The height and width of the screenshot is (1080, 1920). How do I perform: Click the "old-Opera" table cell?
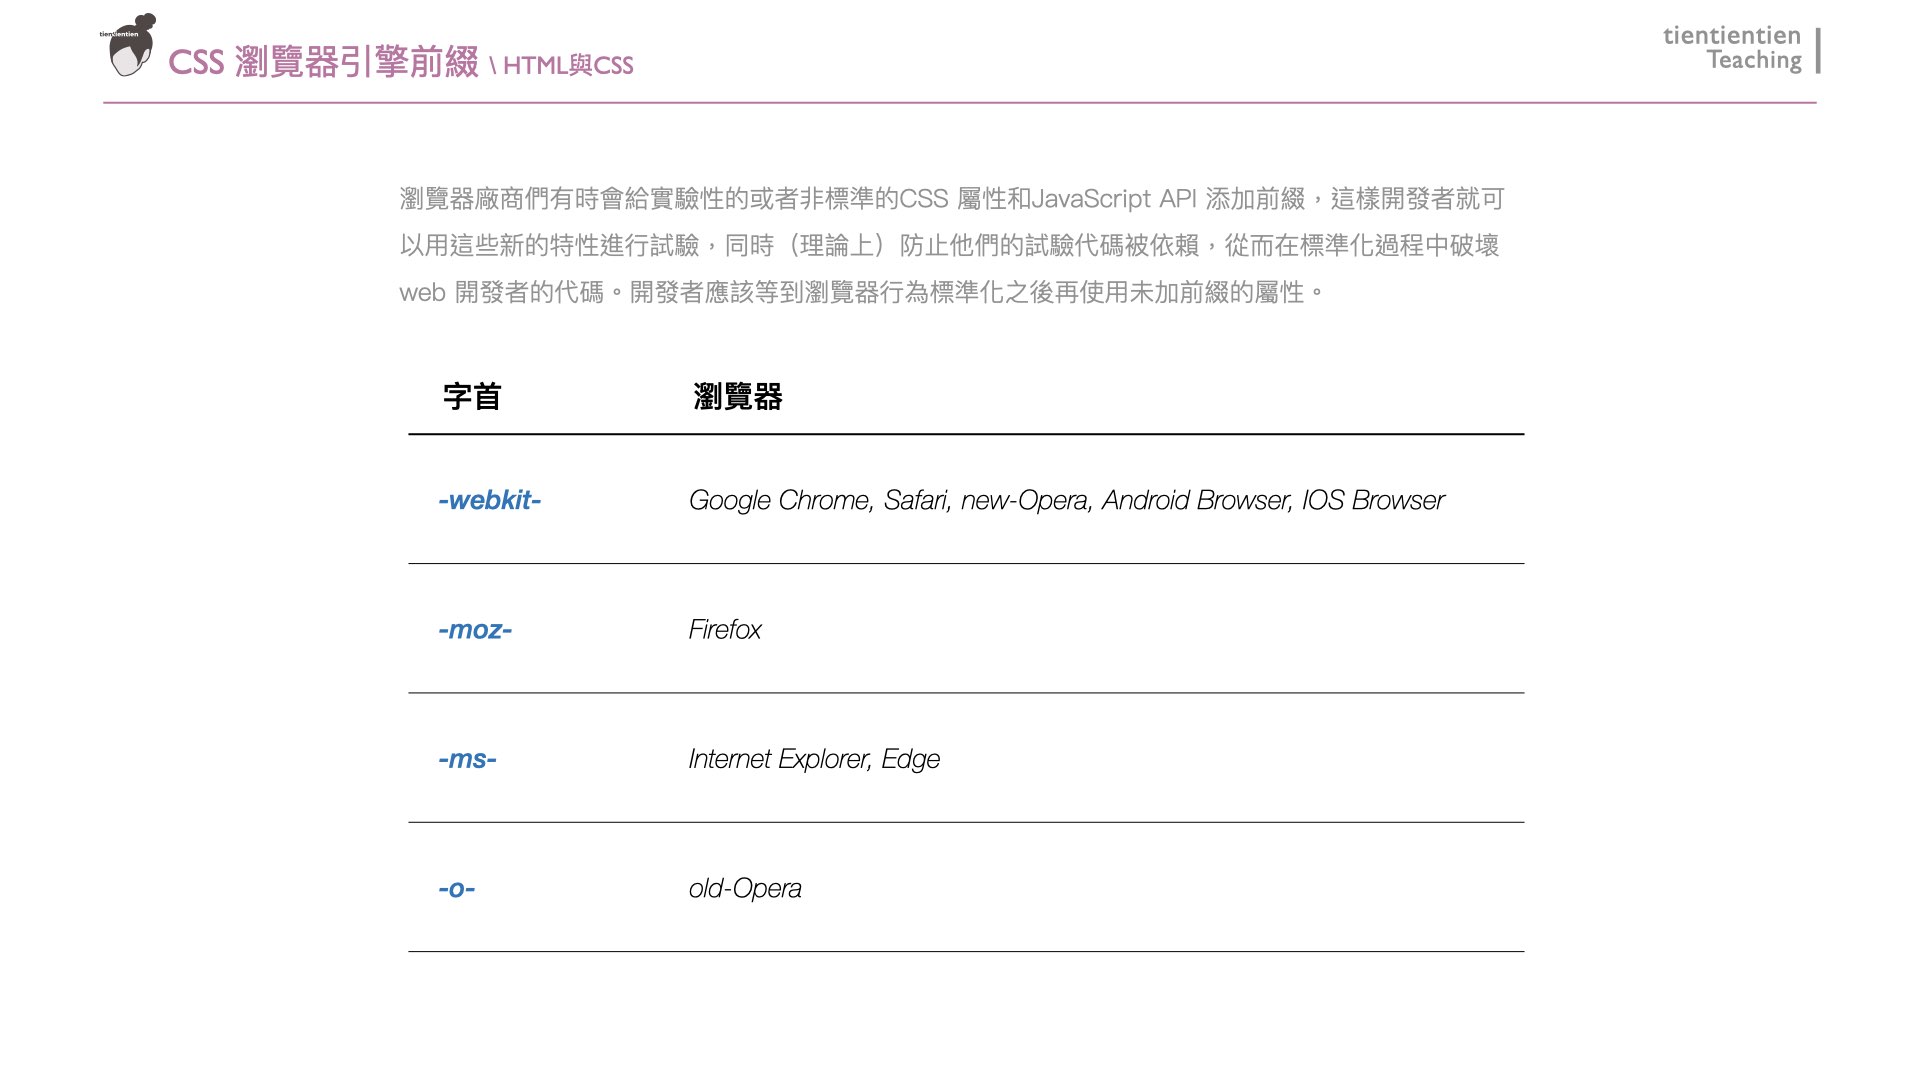745,888
